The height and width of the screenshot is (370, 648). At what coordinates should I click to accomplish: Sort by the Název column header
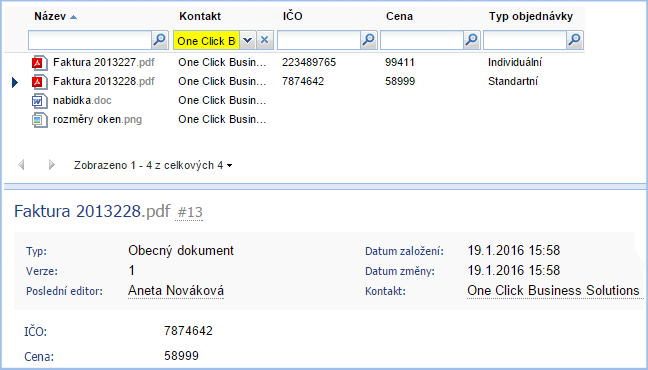(50, 17)
